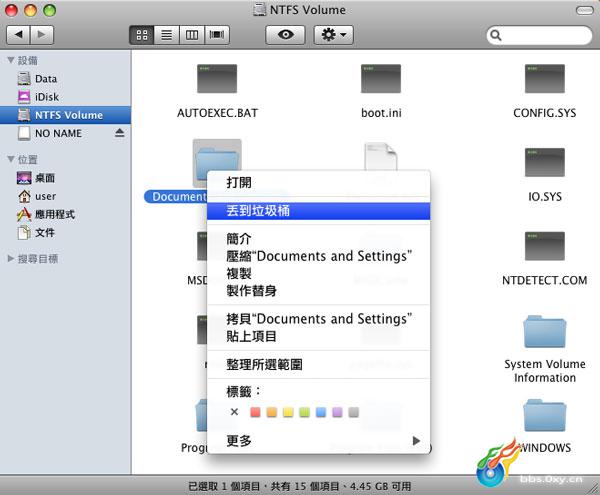
Task: Apply the orange label color
Action: pos(272,412)
